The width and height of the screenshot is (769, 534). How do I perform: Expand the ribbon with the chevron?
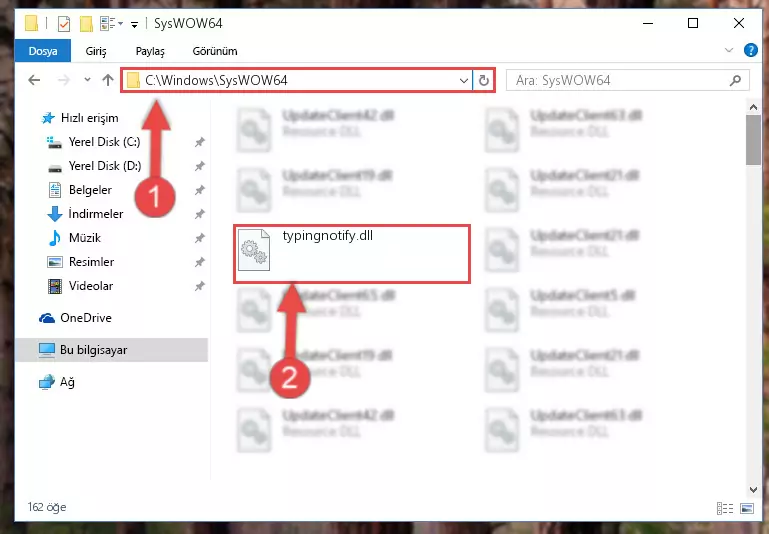pos(729,50)
